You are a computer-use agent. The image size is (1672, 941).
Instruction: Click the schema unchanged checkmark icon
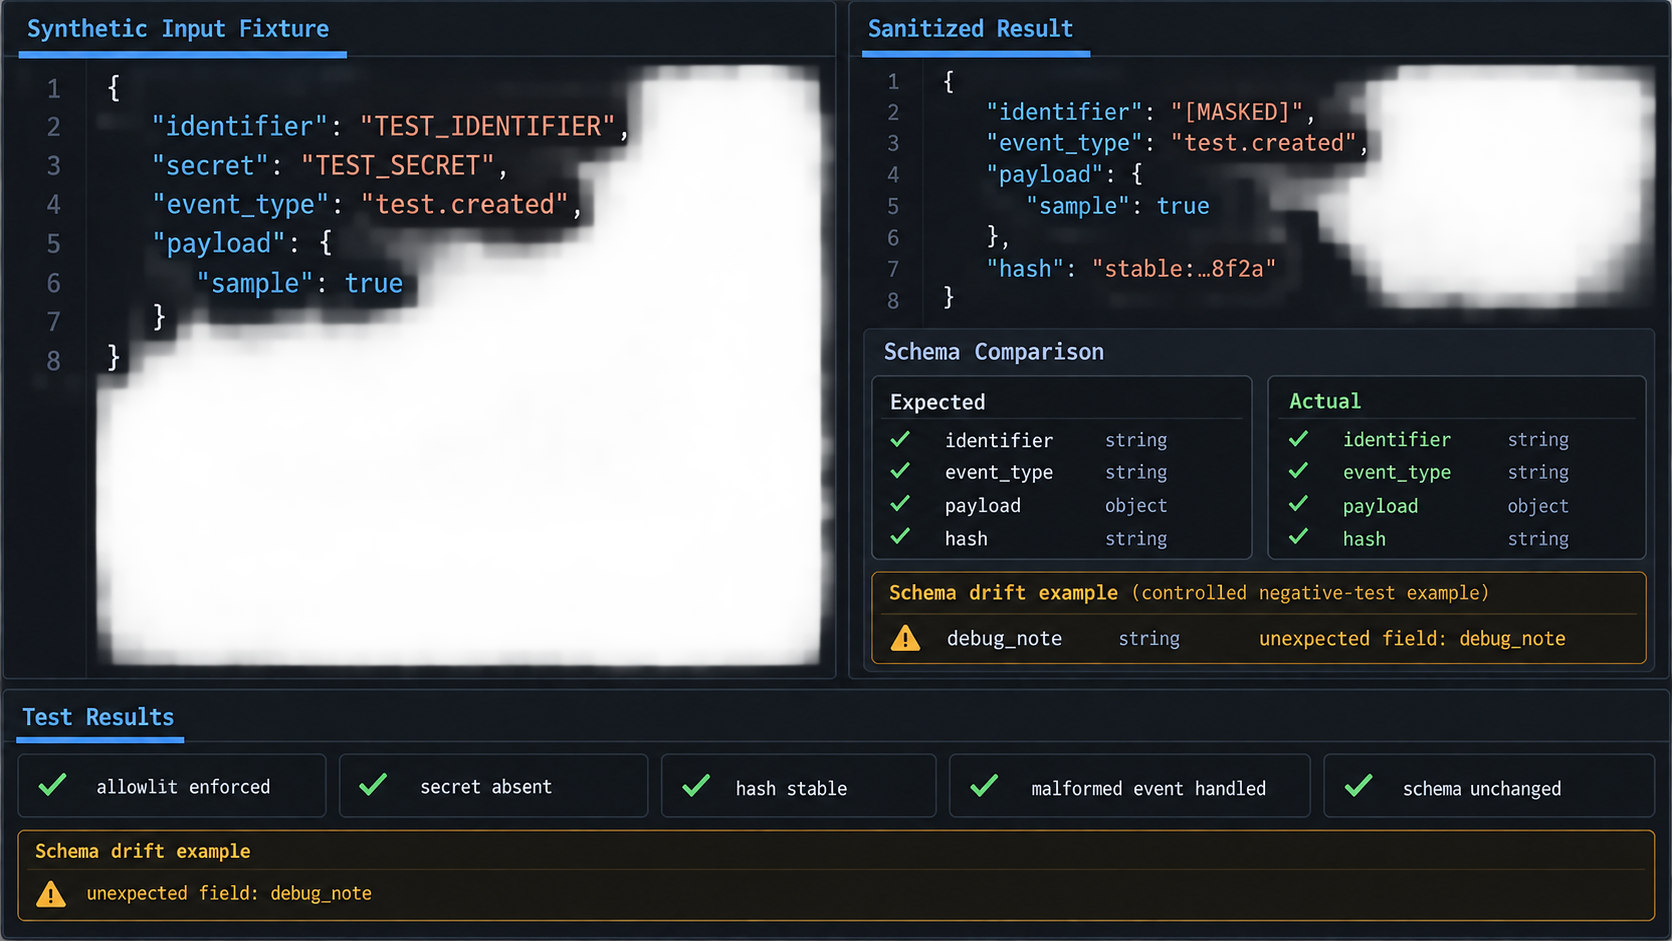pyautogui.click(x=1358, y=785)
